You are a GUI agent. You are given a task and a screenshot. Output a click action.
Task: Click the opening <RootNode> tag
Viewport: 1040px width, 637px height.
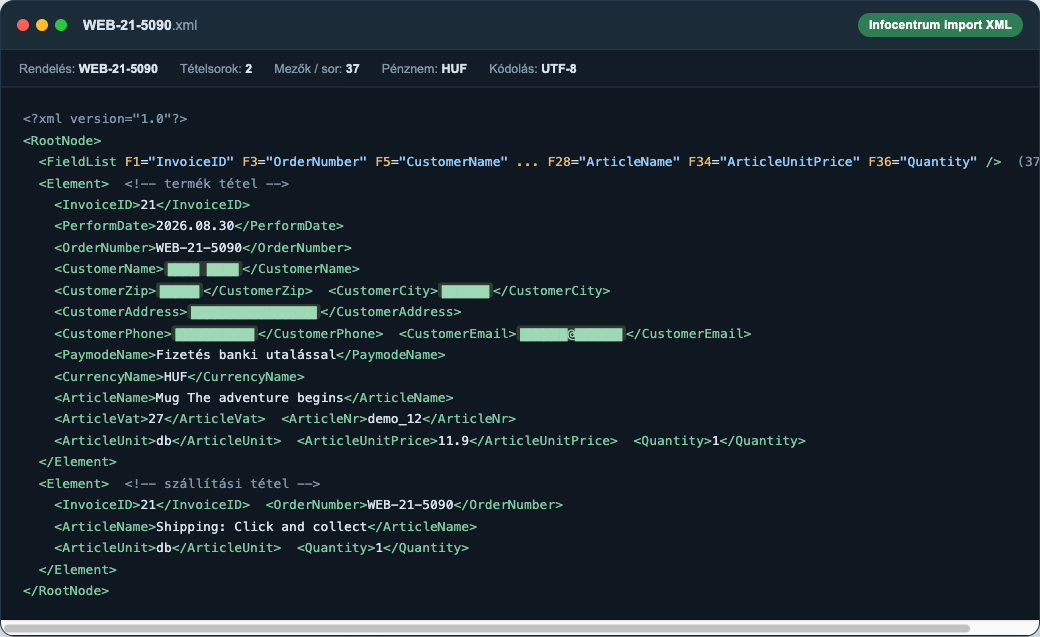pyautogui.click(x=62, y=141)
